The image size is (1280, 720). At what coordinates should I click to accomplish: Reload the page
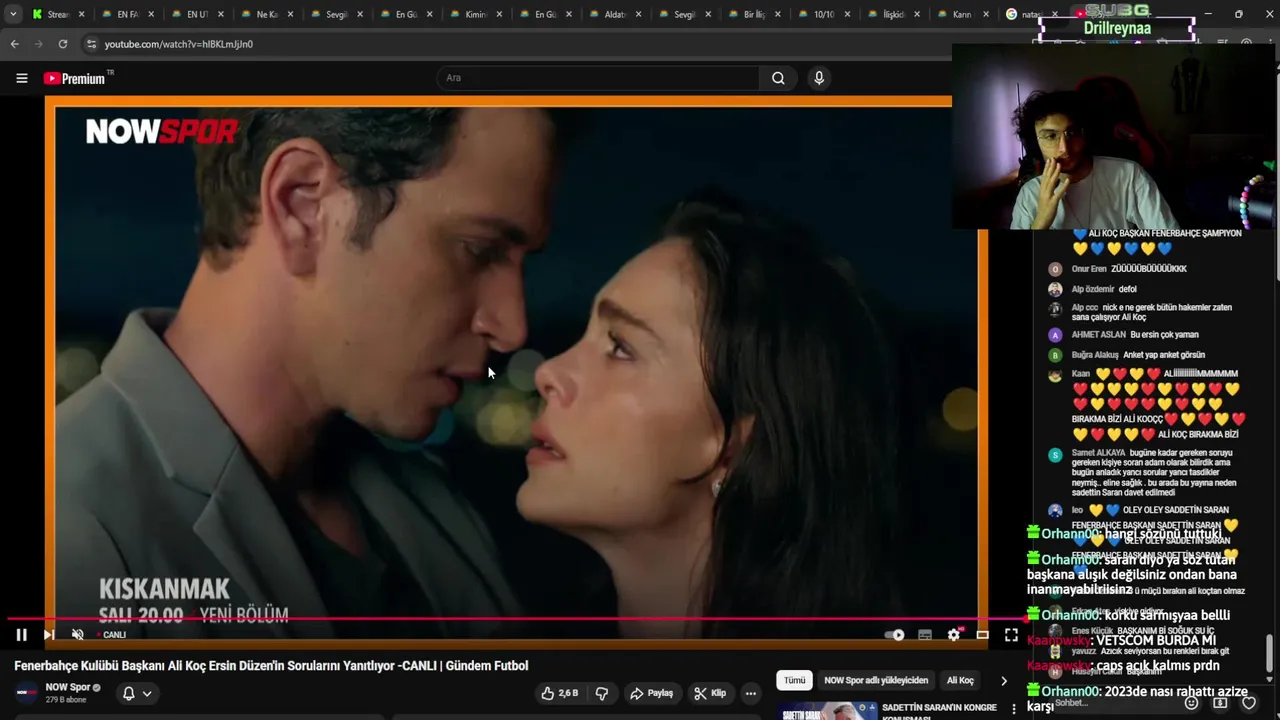(62, 44)
